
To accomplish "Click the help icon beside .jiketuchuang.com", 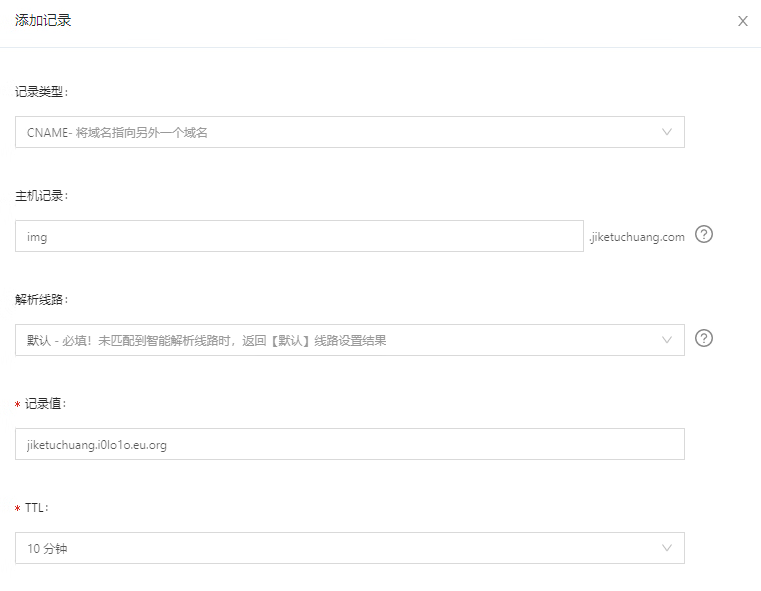I will coord(704,234).
